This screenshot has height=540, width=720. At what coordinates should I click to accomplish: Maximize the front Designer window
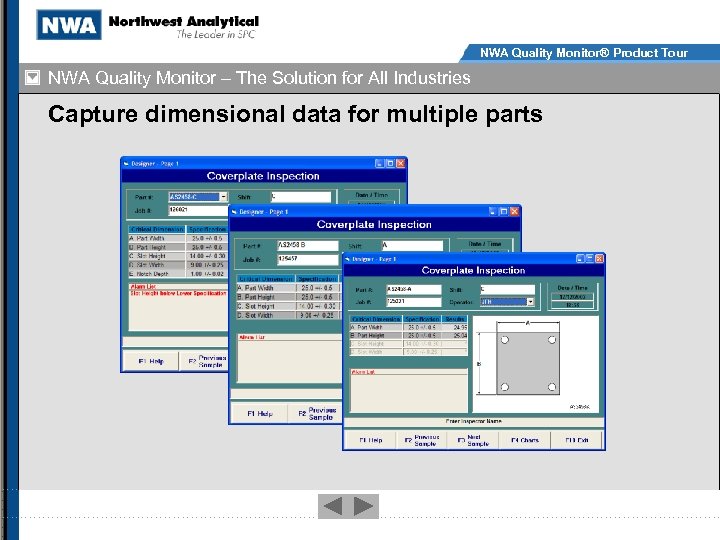click(590, 259)
